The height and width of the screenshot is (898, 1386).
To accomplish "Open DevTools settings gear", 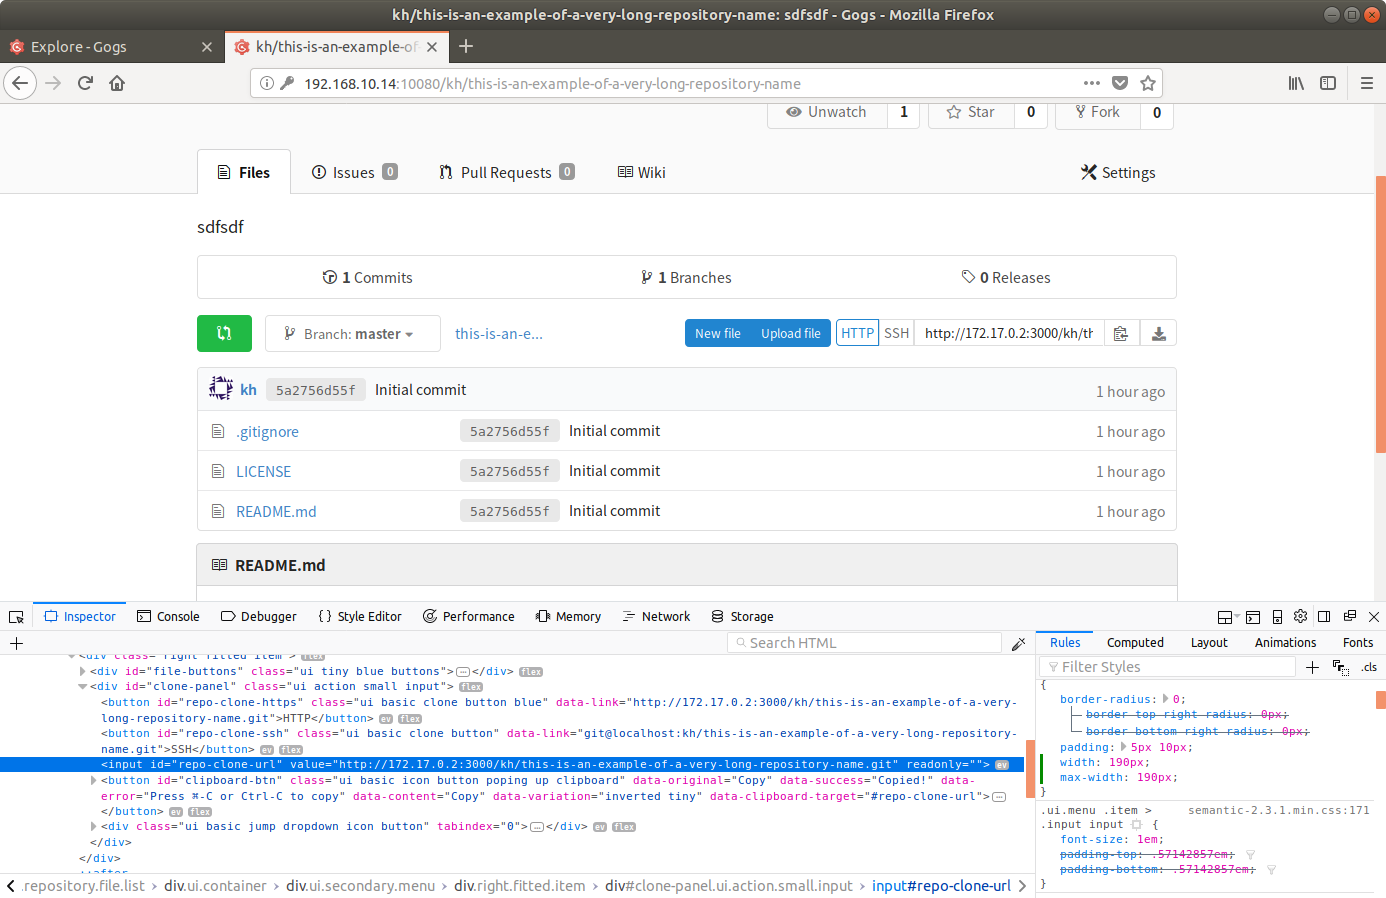I will click(x=1300, y=617).
